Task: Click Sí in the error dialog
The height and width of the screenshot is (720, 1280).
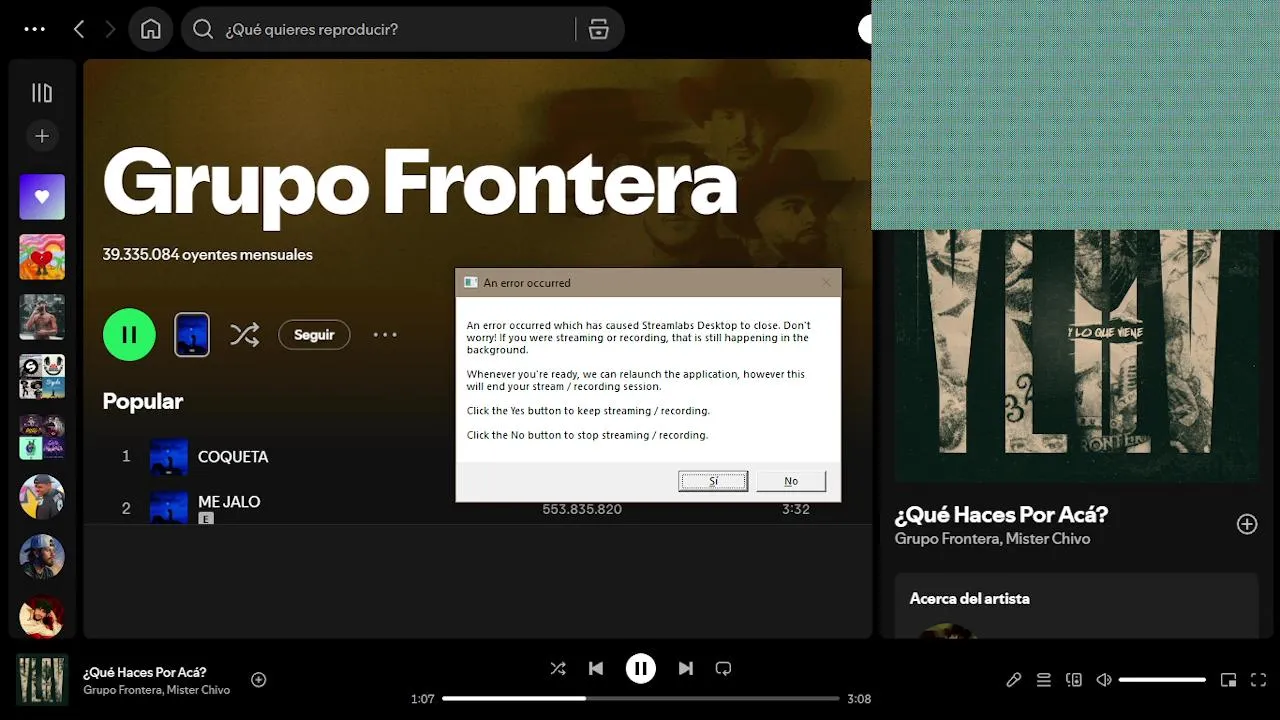Action: tap(713, 481)
